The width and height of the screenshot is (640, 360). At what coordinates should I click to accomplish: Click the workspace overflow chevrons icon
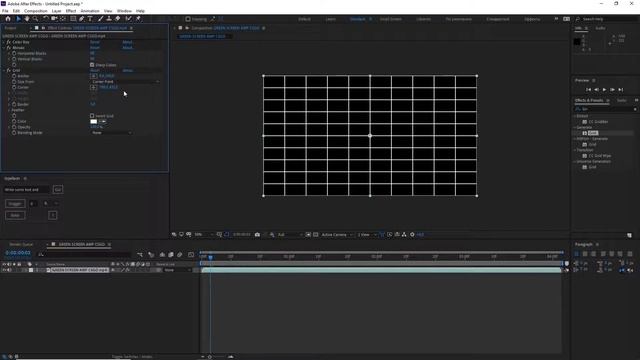click(556, 19)
